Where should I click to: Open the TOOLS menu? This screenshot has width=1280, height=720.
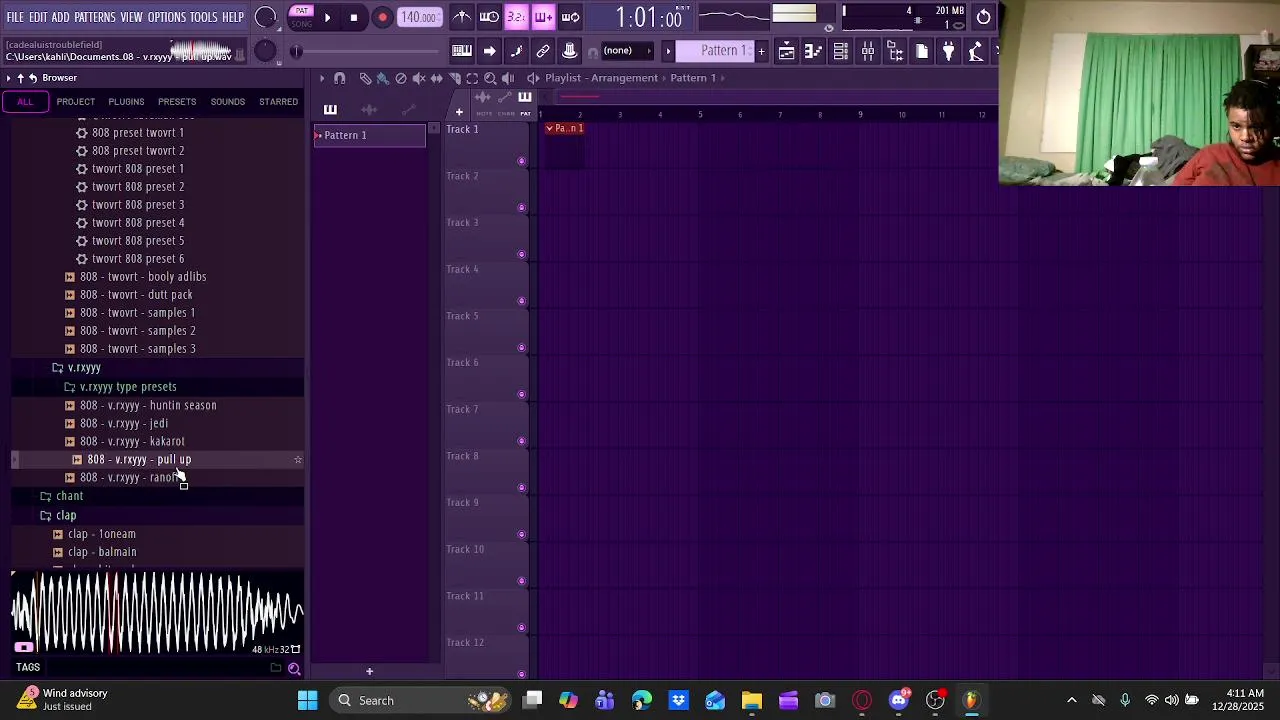204,17
